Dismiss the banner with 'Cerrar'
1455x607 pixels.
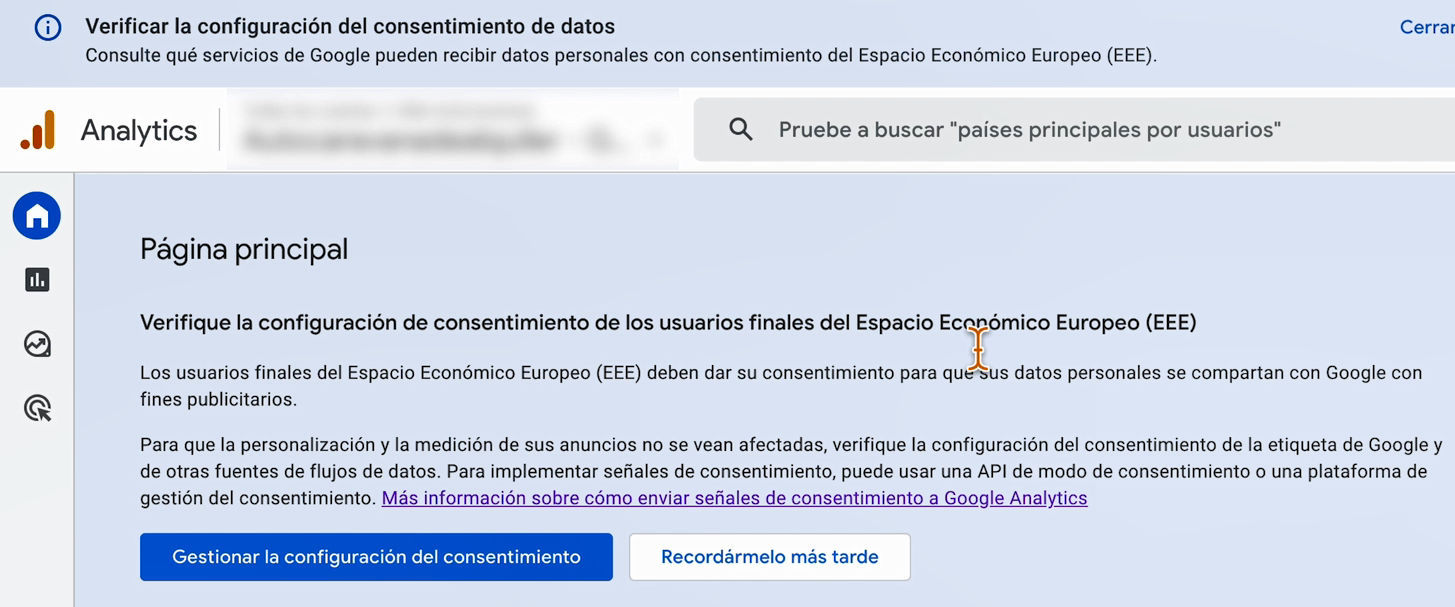1427,27
